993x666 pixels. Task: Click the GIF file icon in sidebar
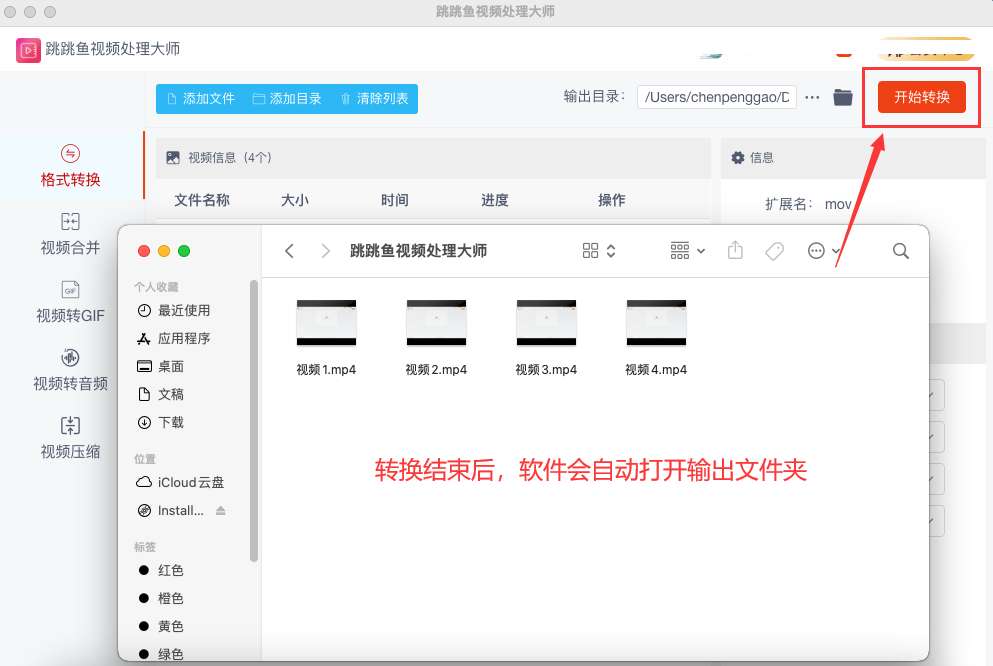(x=70, y=289)
